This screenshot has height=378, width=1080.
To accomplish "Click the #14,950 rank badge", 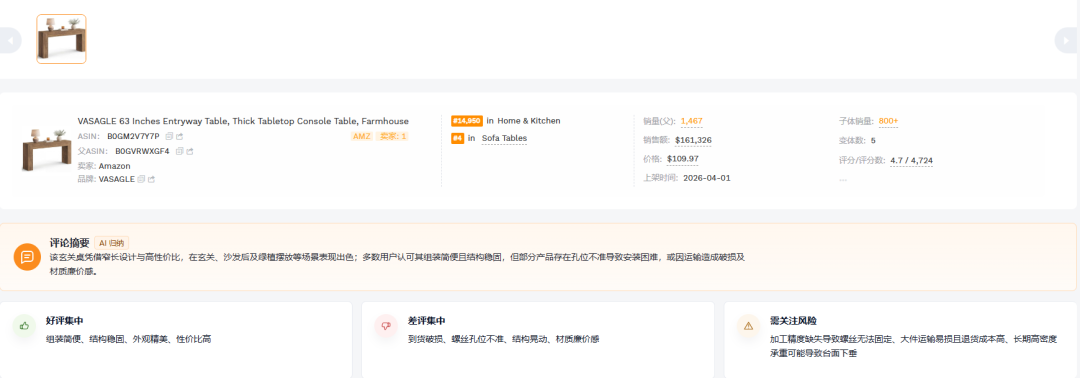I will tap(467, 120).
